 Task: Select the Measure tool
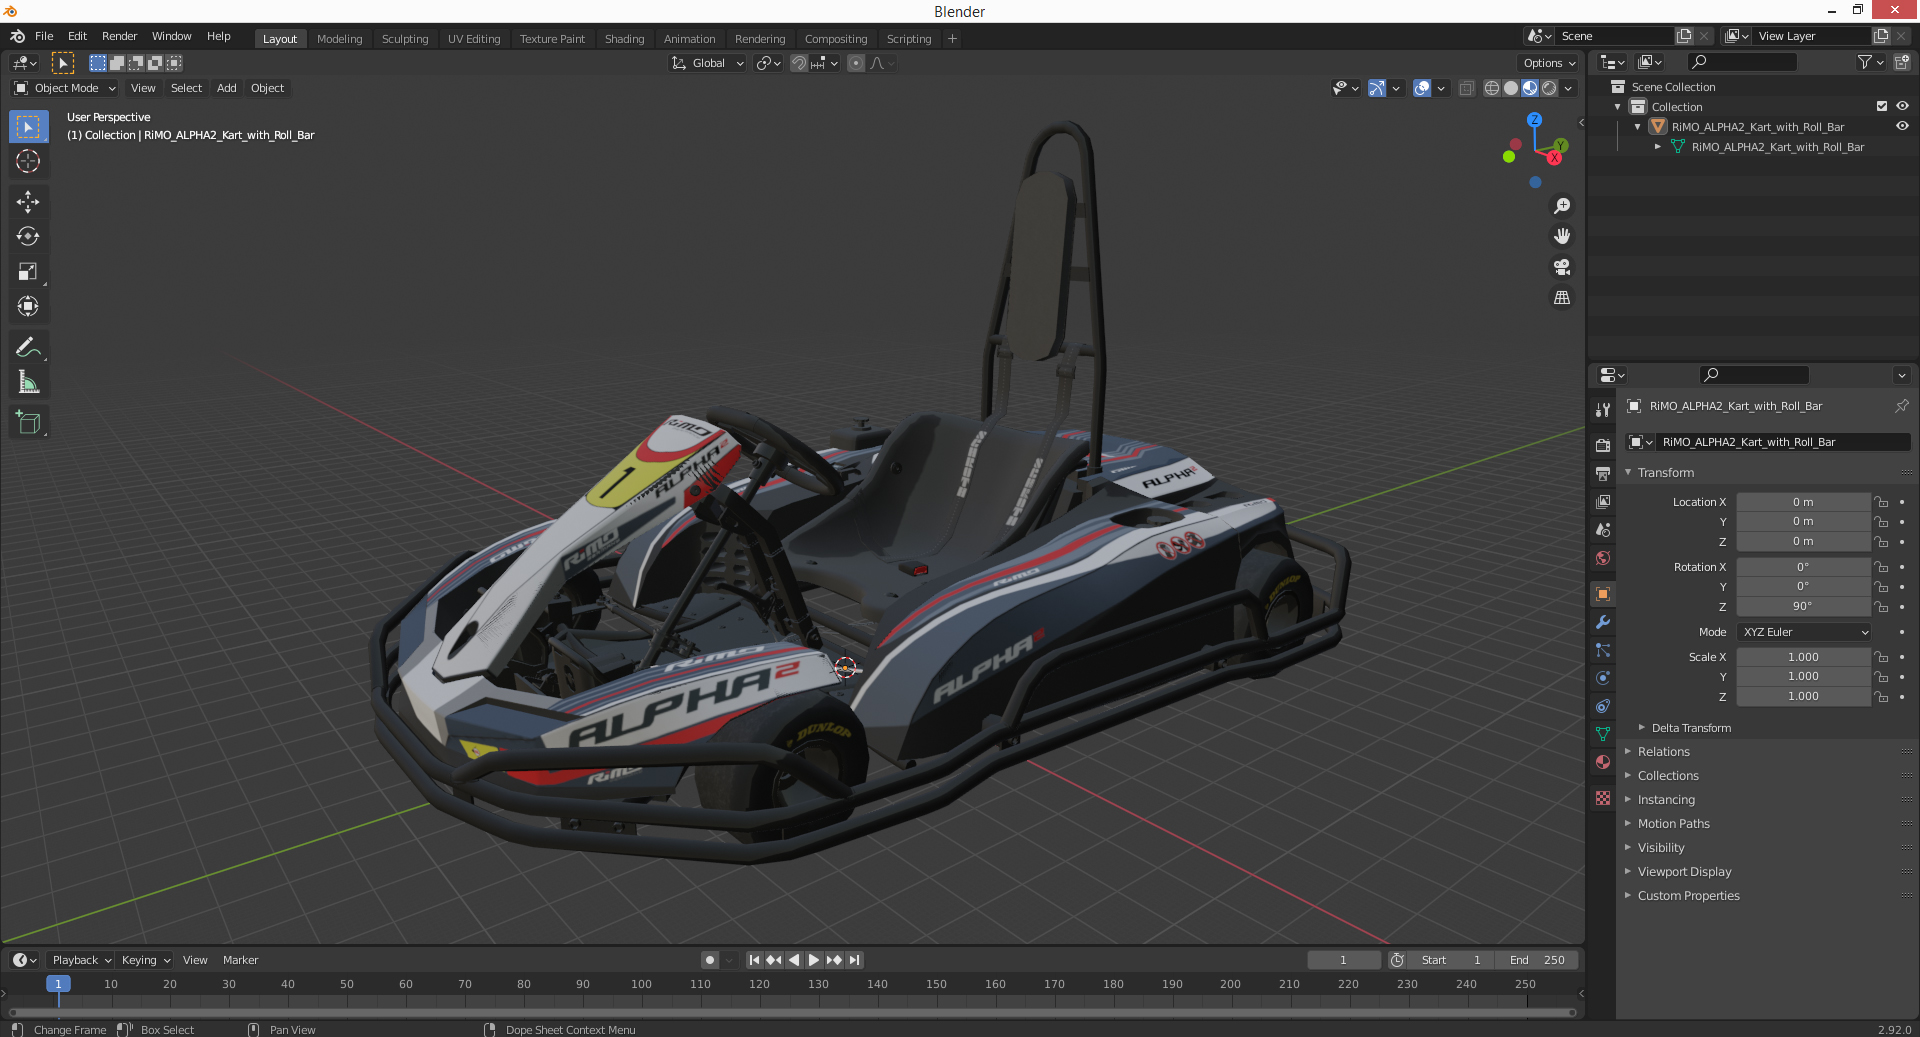28,382
